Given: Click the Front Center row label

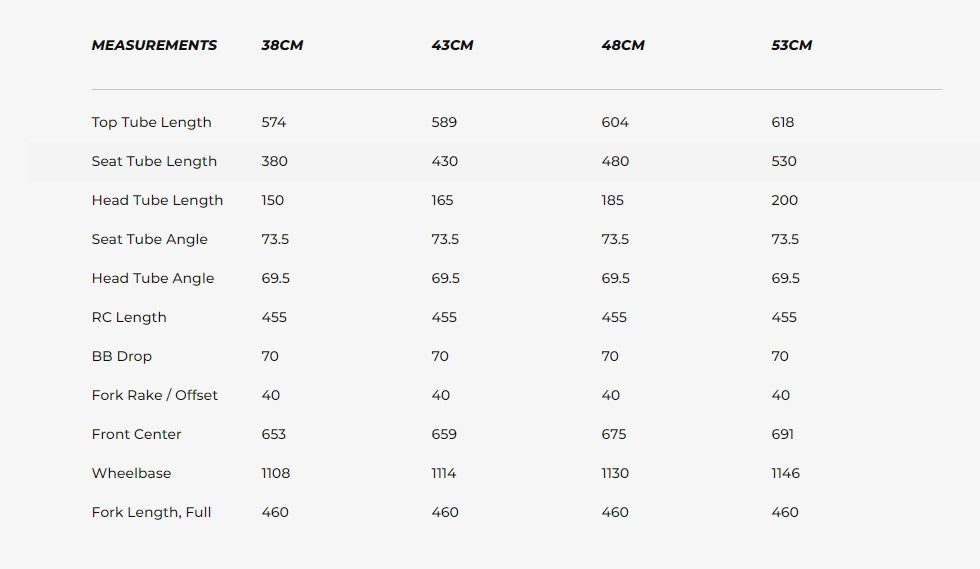Looking at the screenshot, I should (x=137, y=434).
